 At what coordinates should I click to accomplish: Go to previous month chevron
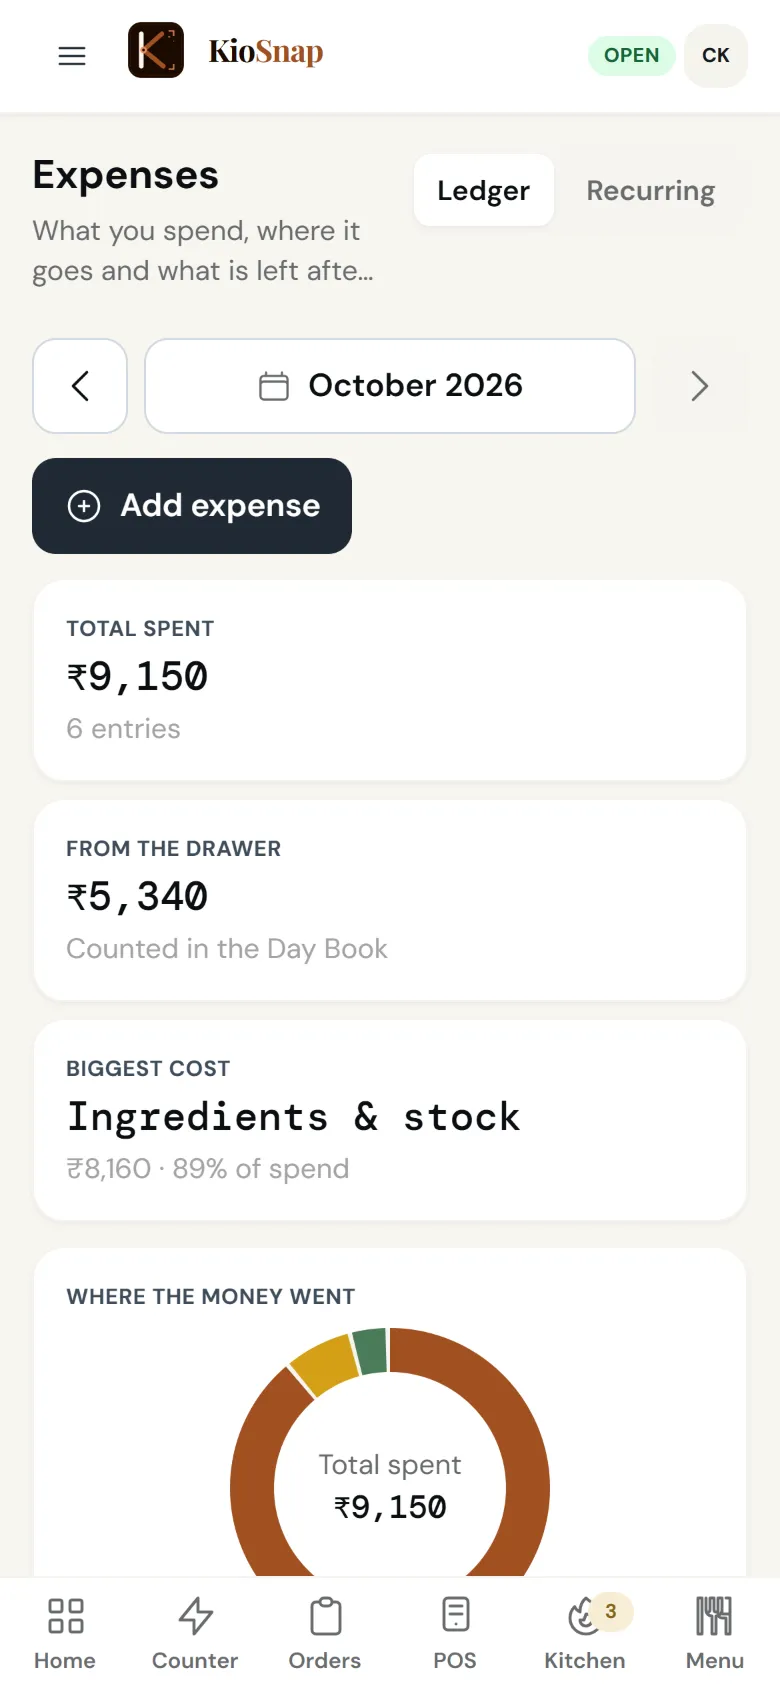click(80, 386)
